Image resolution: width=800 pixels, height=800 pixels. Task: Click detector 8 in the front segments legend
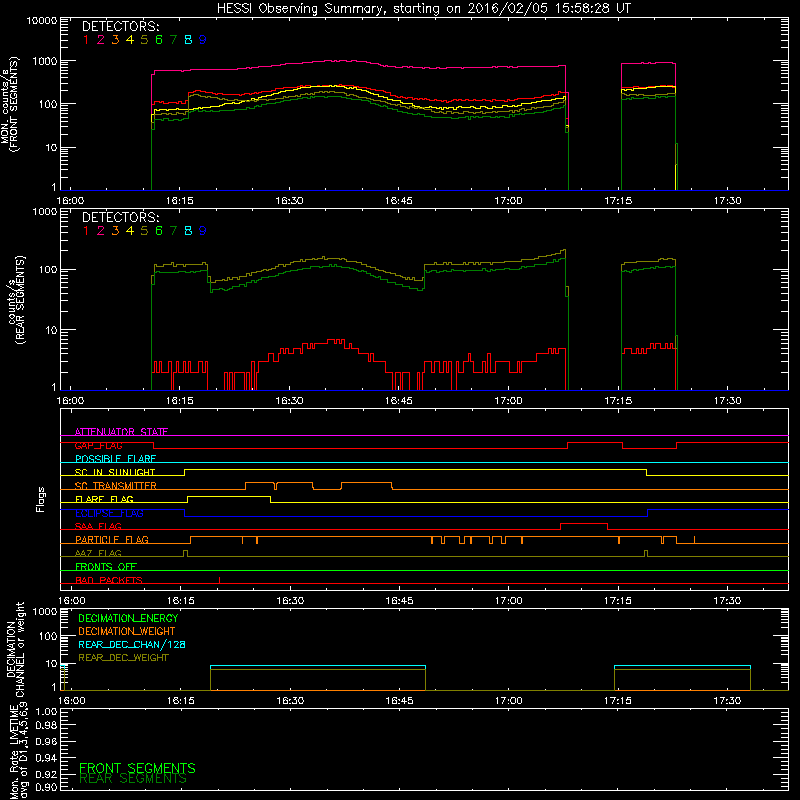[x=188, y=40]
